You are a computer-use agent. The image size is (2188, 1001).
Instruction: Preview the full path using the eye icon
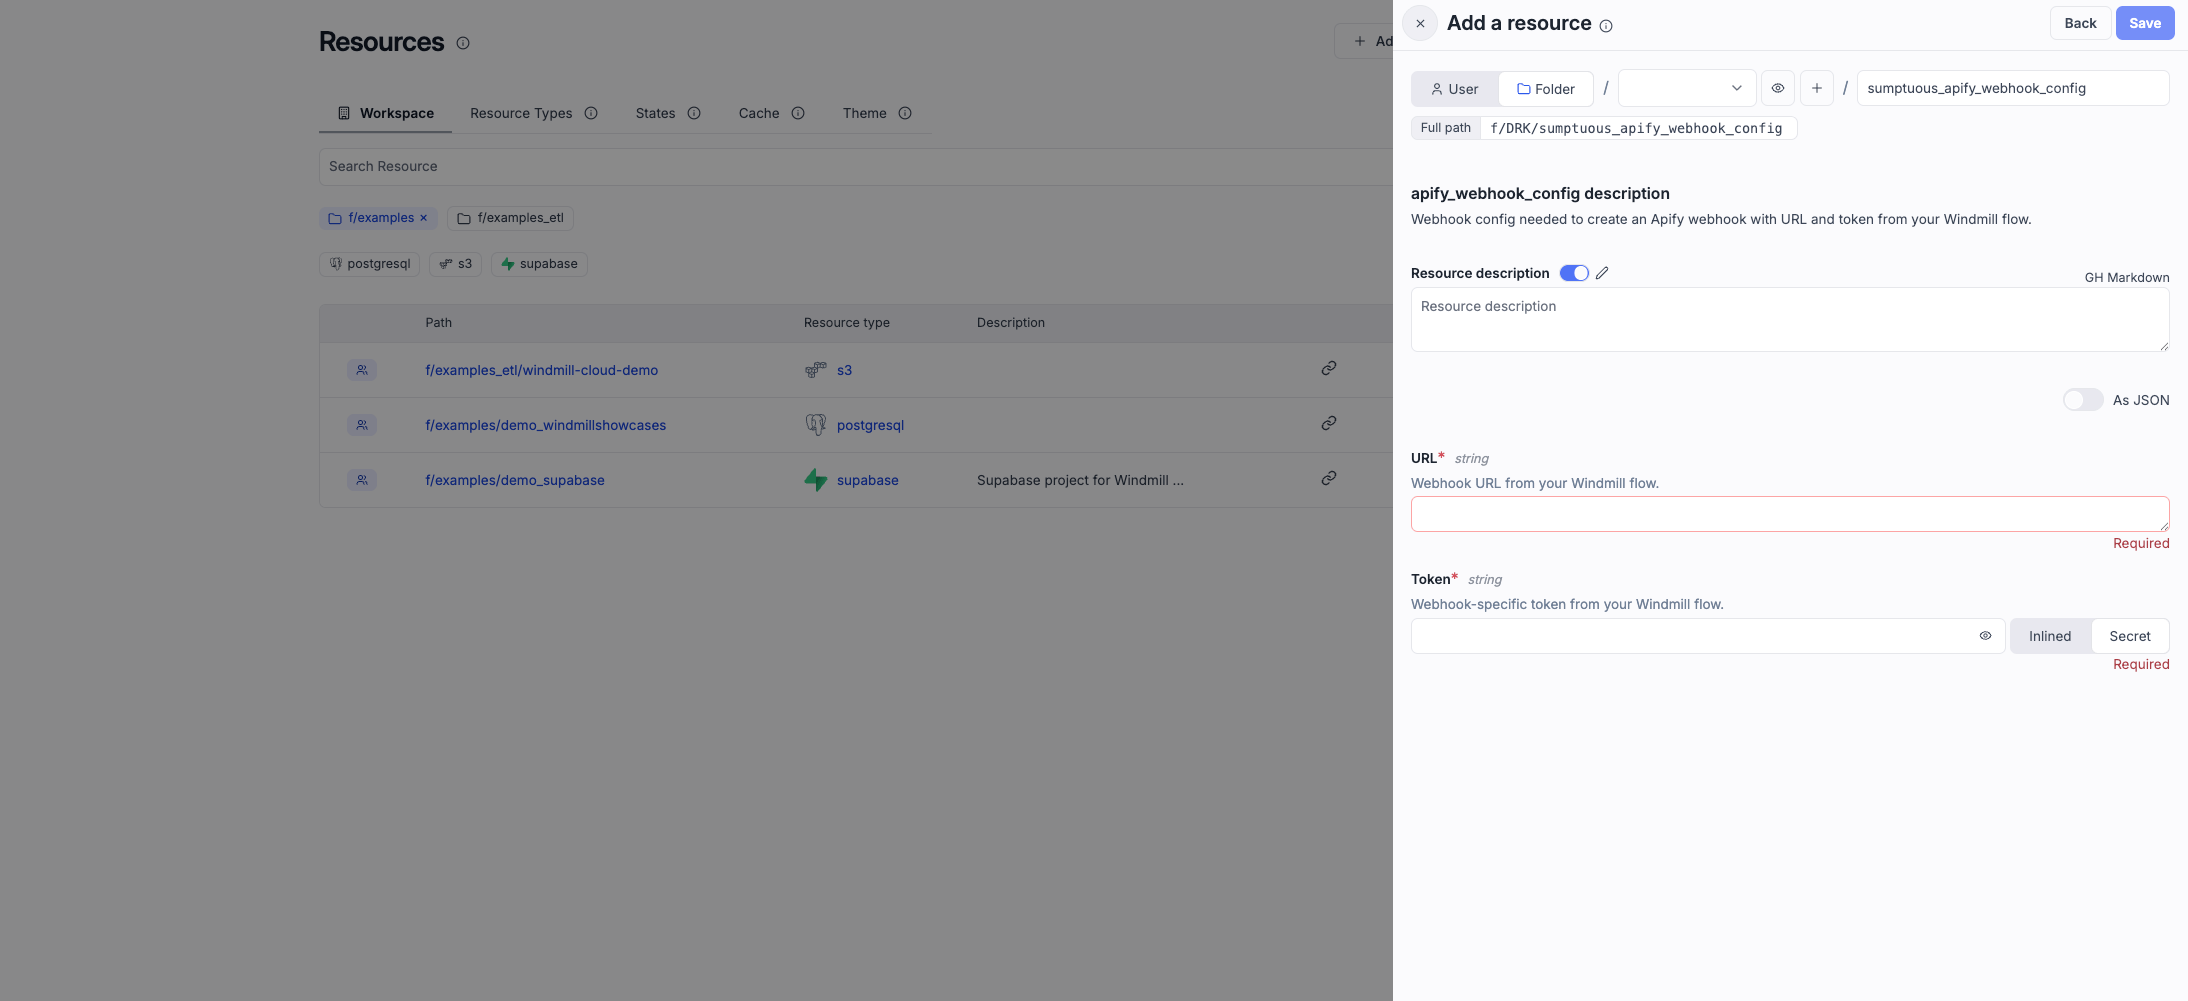coord(1777,88)
